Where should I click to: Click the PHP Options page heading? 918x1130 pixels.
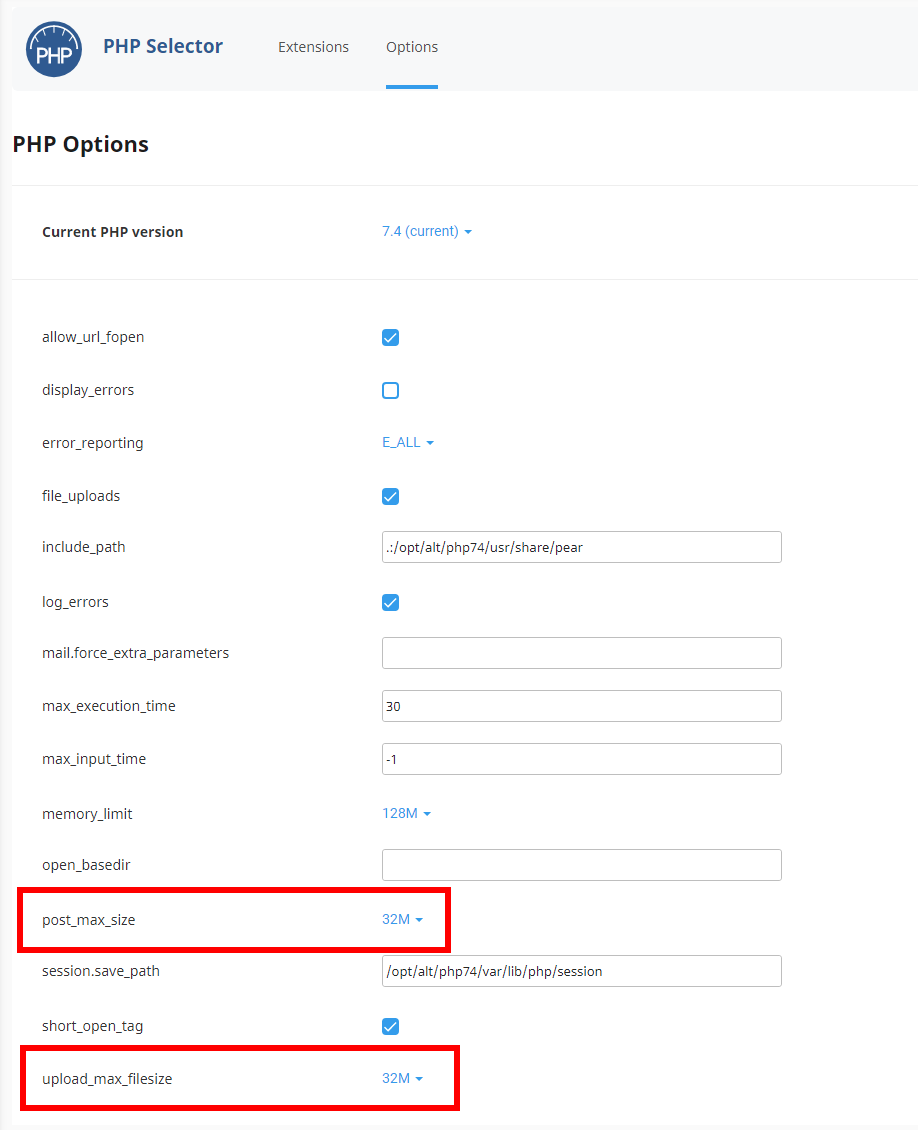(x=80, y=143)
